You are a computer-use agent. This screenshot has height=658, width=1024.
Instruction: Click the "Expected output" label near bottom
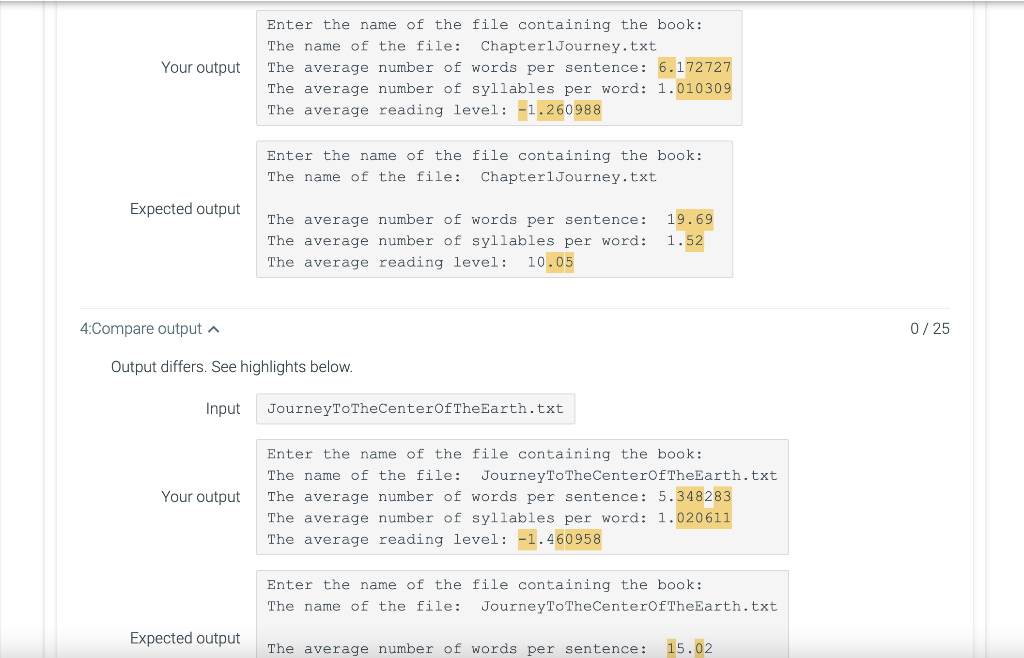[x=185, y=638]
